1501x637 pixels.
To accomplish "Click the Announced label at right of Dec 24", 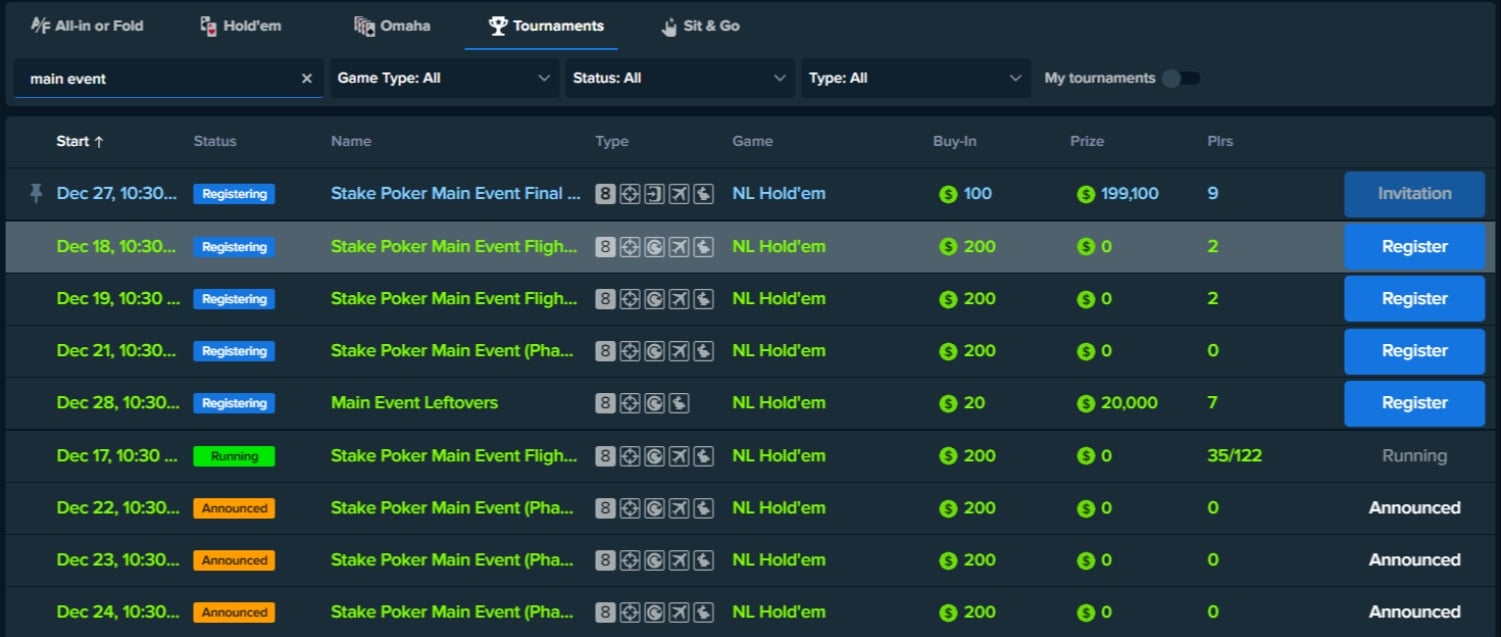I will pyautogui.click(x=1414, y=612).
